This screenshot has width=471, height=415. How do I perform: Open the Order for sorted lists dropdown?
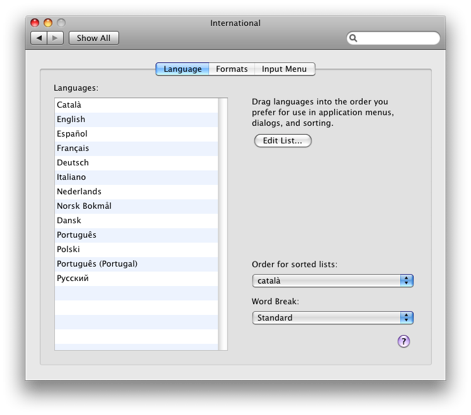(x=333, y=281)
